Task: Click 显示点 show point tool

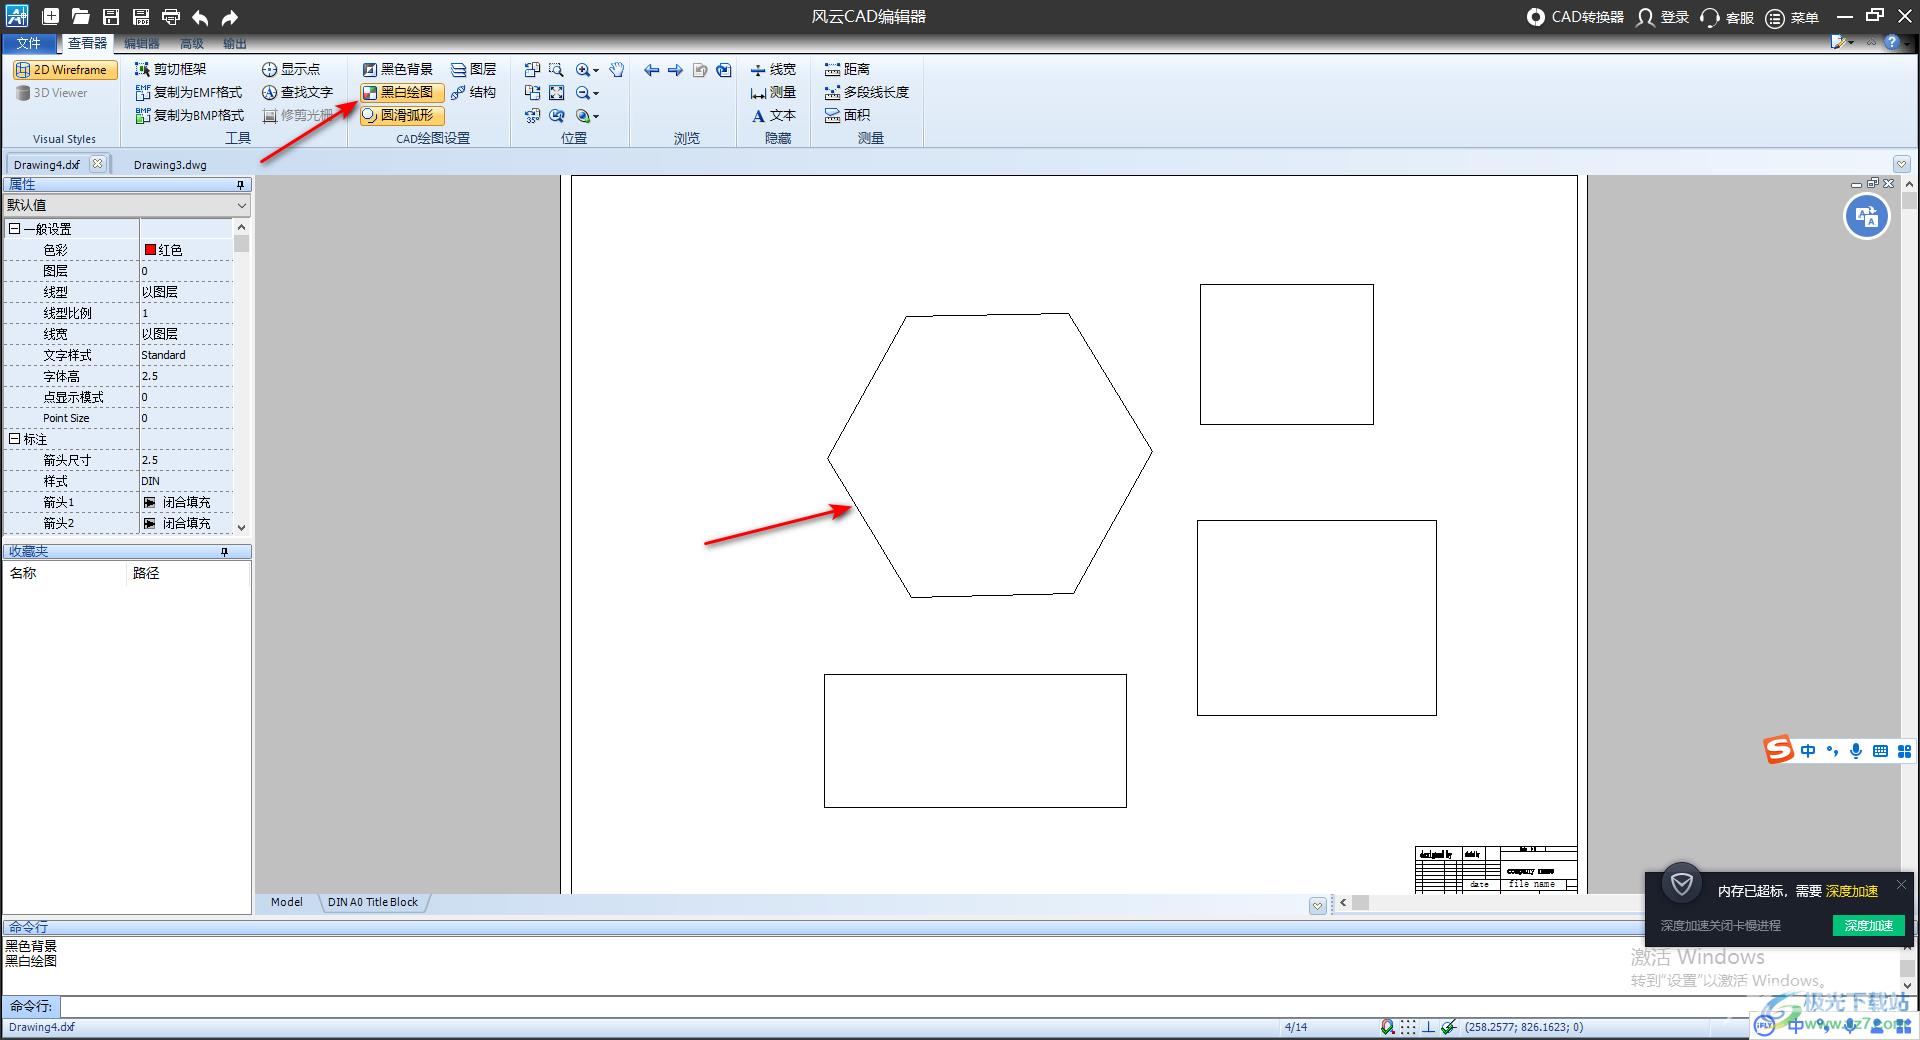Action: point(291,69)
